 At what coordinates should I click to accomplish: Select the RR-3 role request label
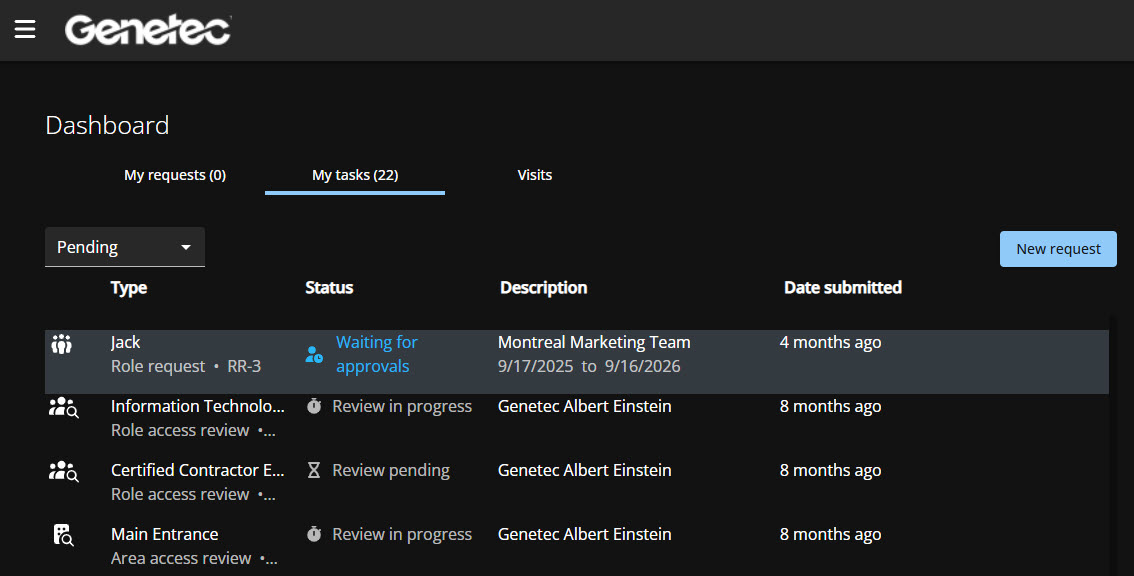pyautogui.click(x=244, y=366)
